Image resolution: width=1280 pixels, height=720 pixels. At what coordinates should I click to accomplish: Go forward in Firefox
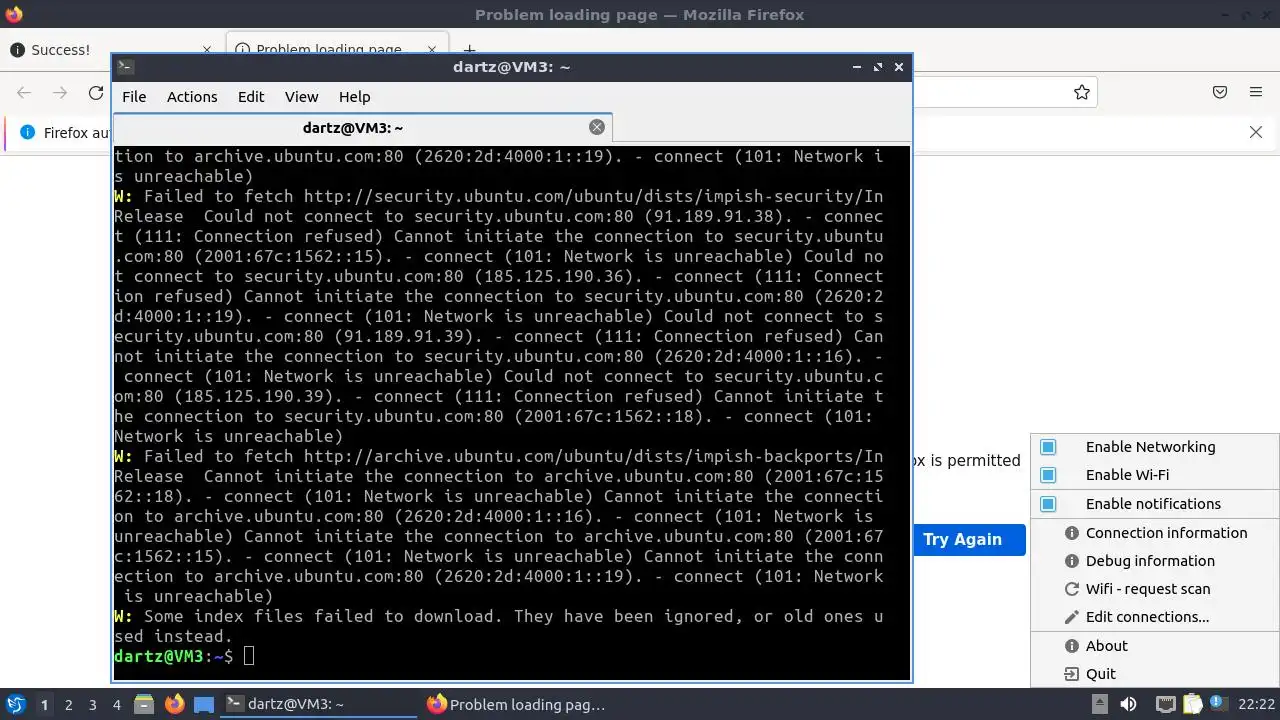pyautogui.click(x=60, y=92)
